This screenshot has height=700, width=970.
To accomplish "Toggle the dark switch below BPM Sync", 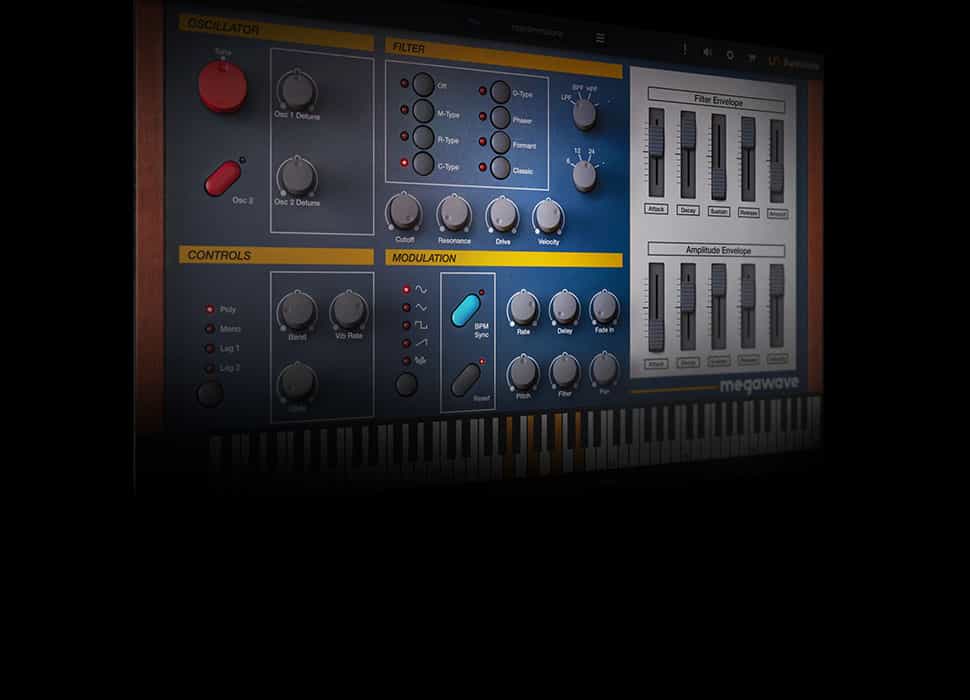I will 466,379.
